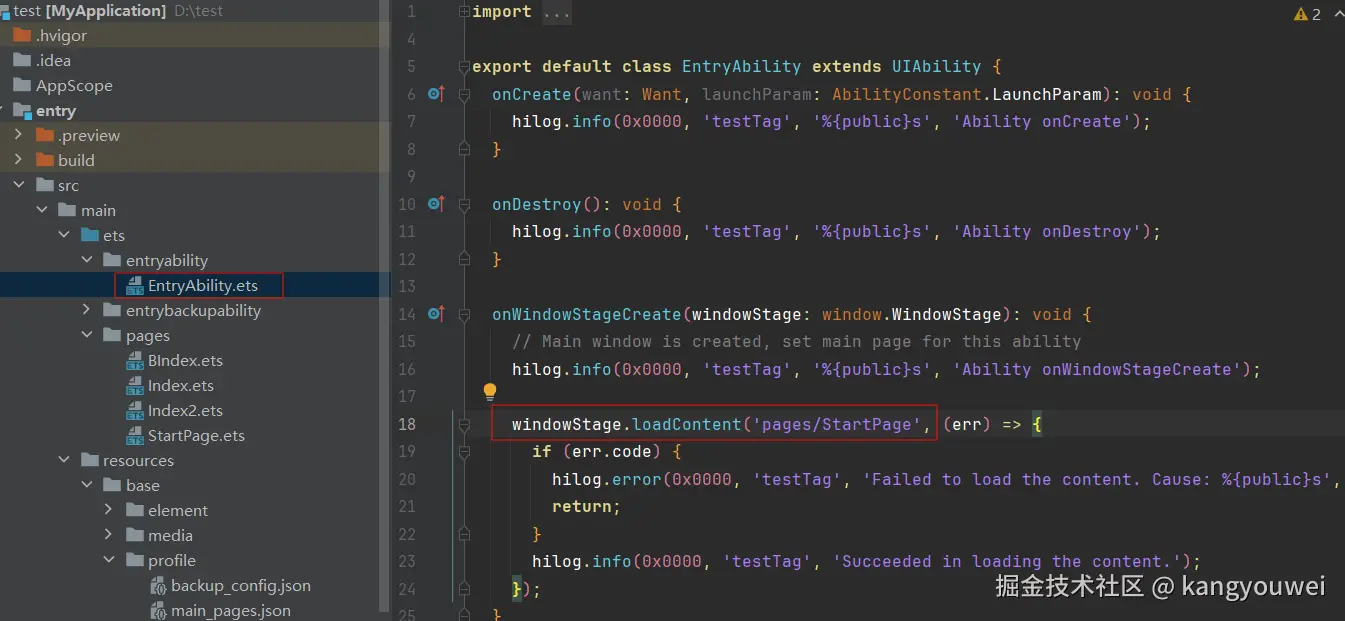Click the UIAbility class name on line 5

coord(937,67)
